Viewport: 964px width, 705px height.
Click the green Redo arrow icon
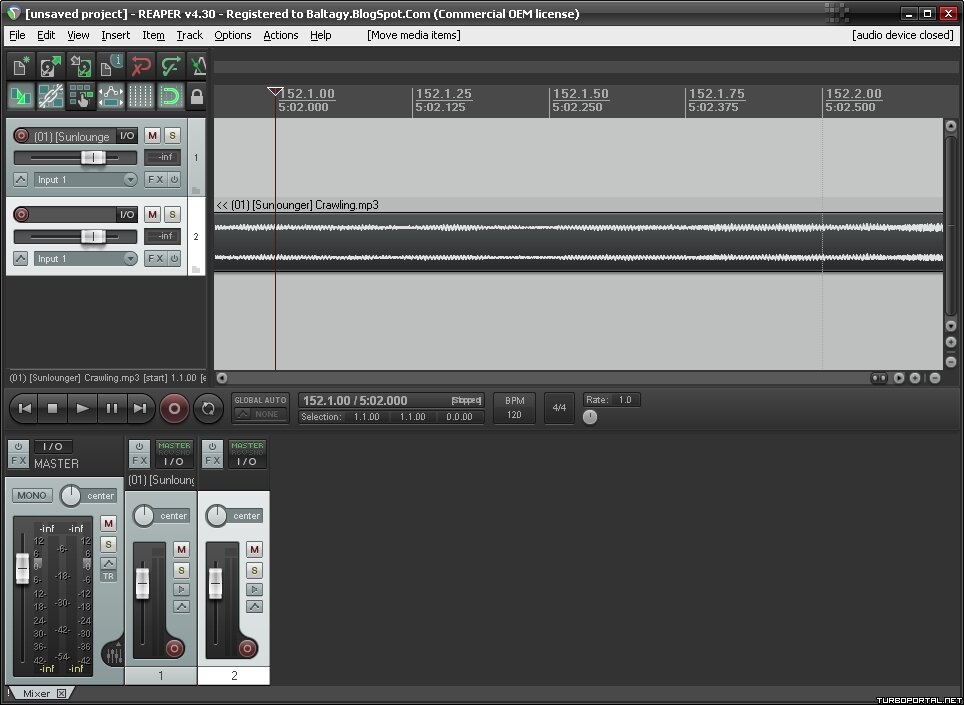click(x=170, y=66)
